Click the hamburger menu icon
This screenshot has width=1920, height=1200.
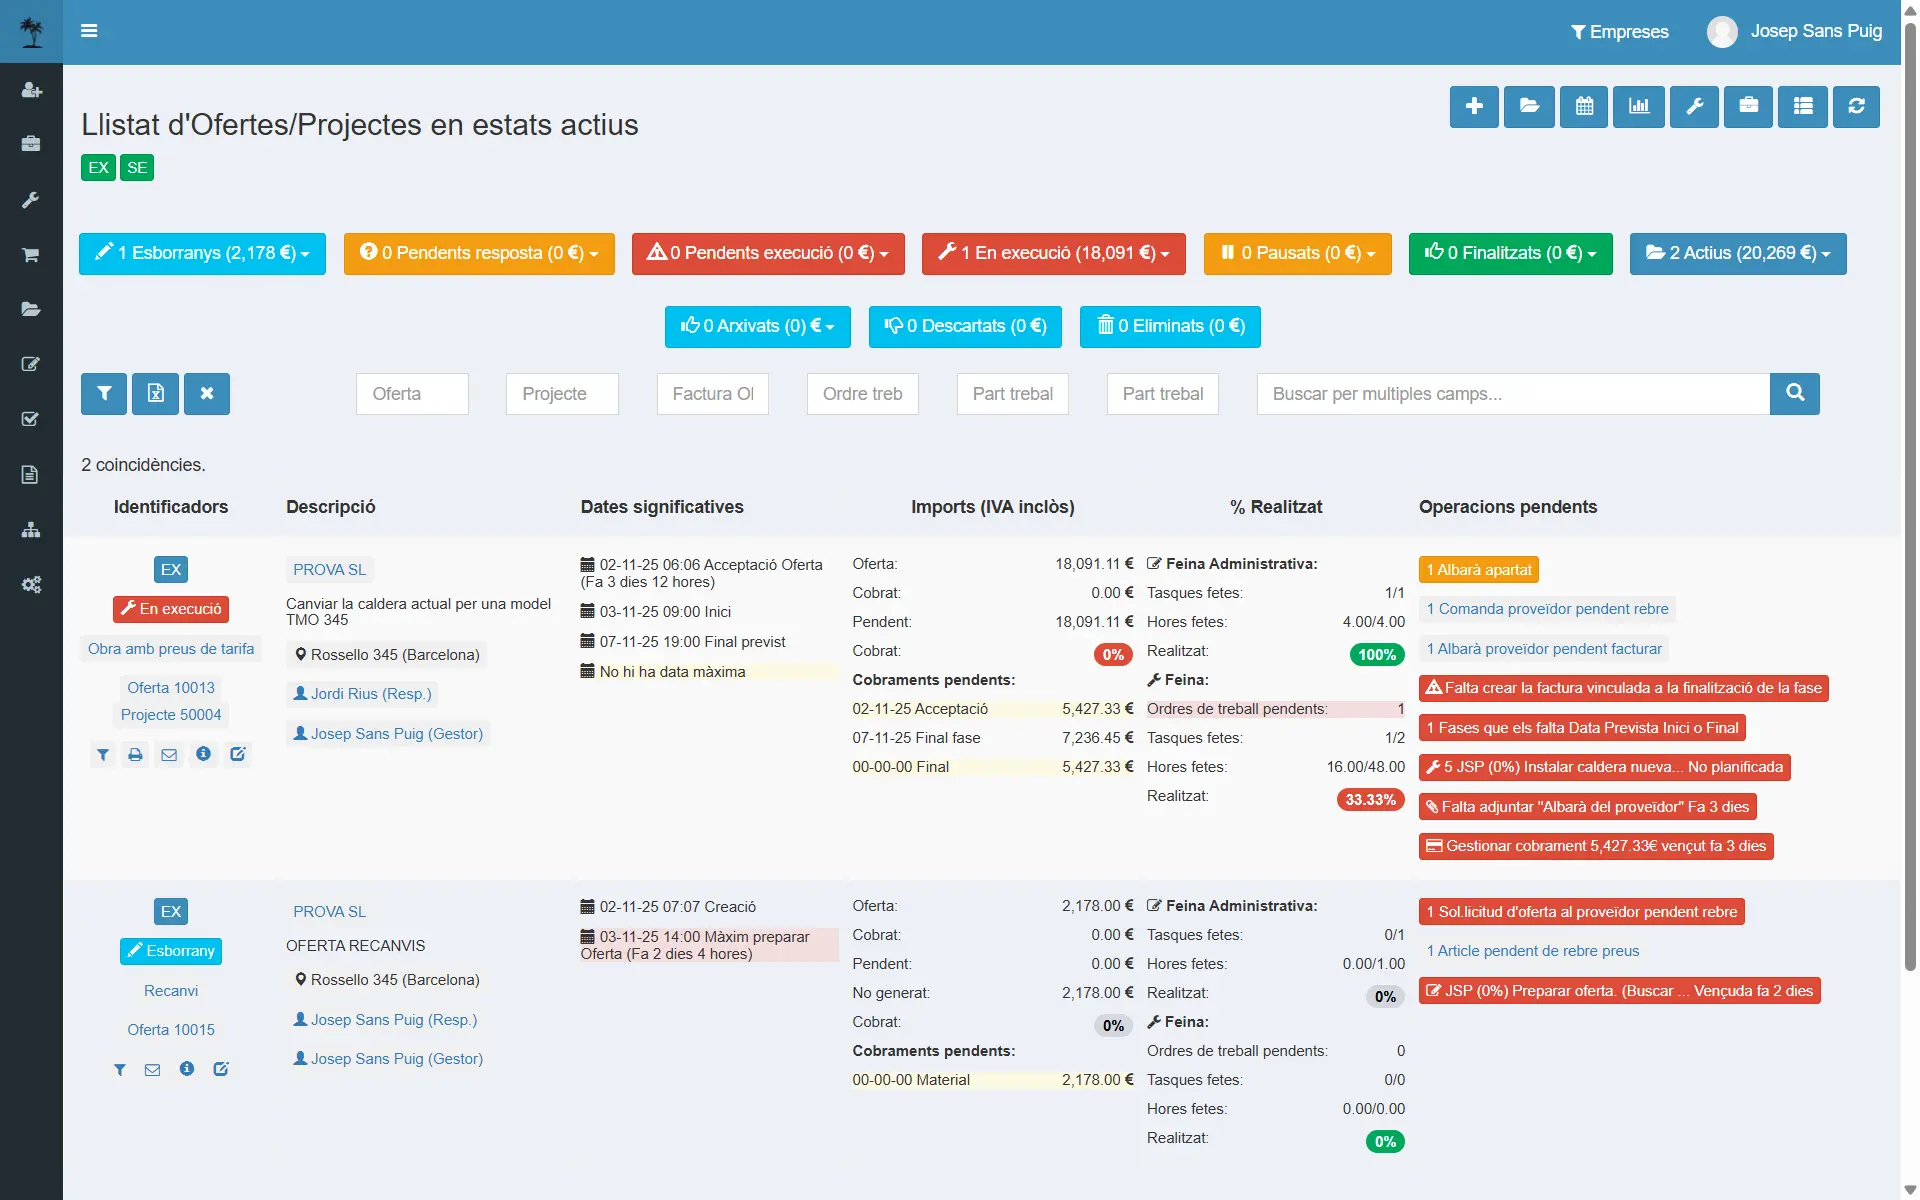coord(89,31)
